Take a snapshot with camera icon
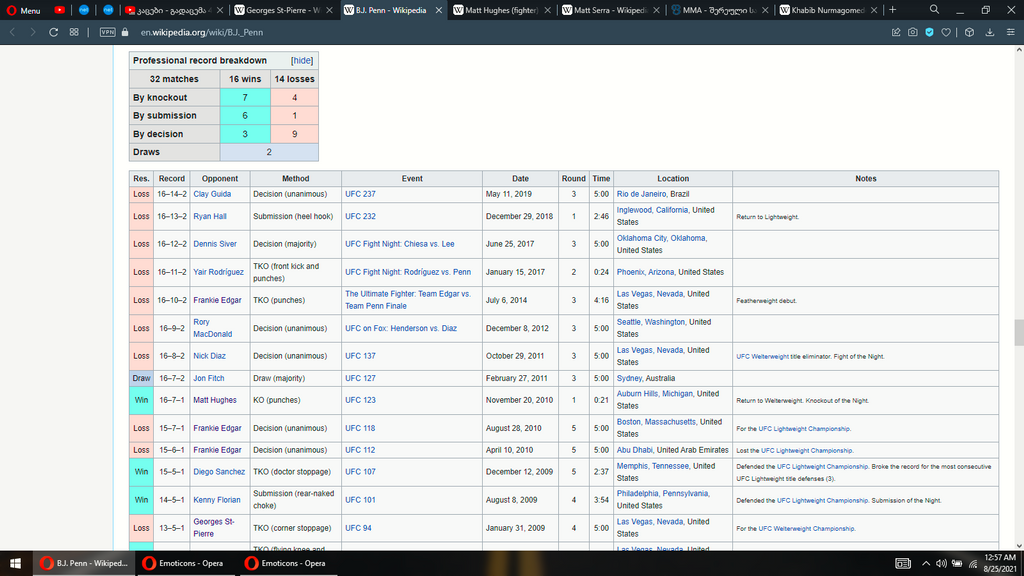Image resolution: width=1024 pixels, height=576 pixels. [x=912, y=32]
